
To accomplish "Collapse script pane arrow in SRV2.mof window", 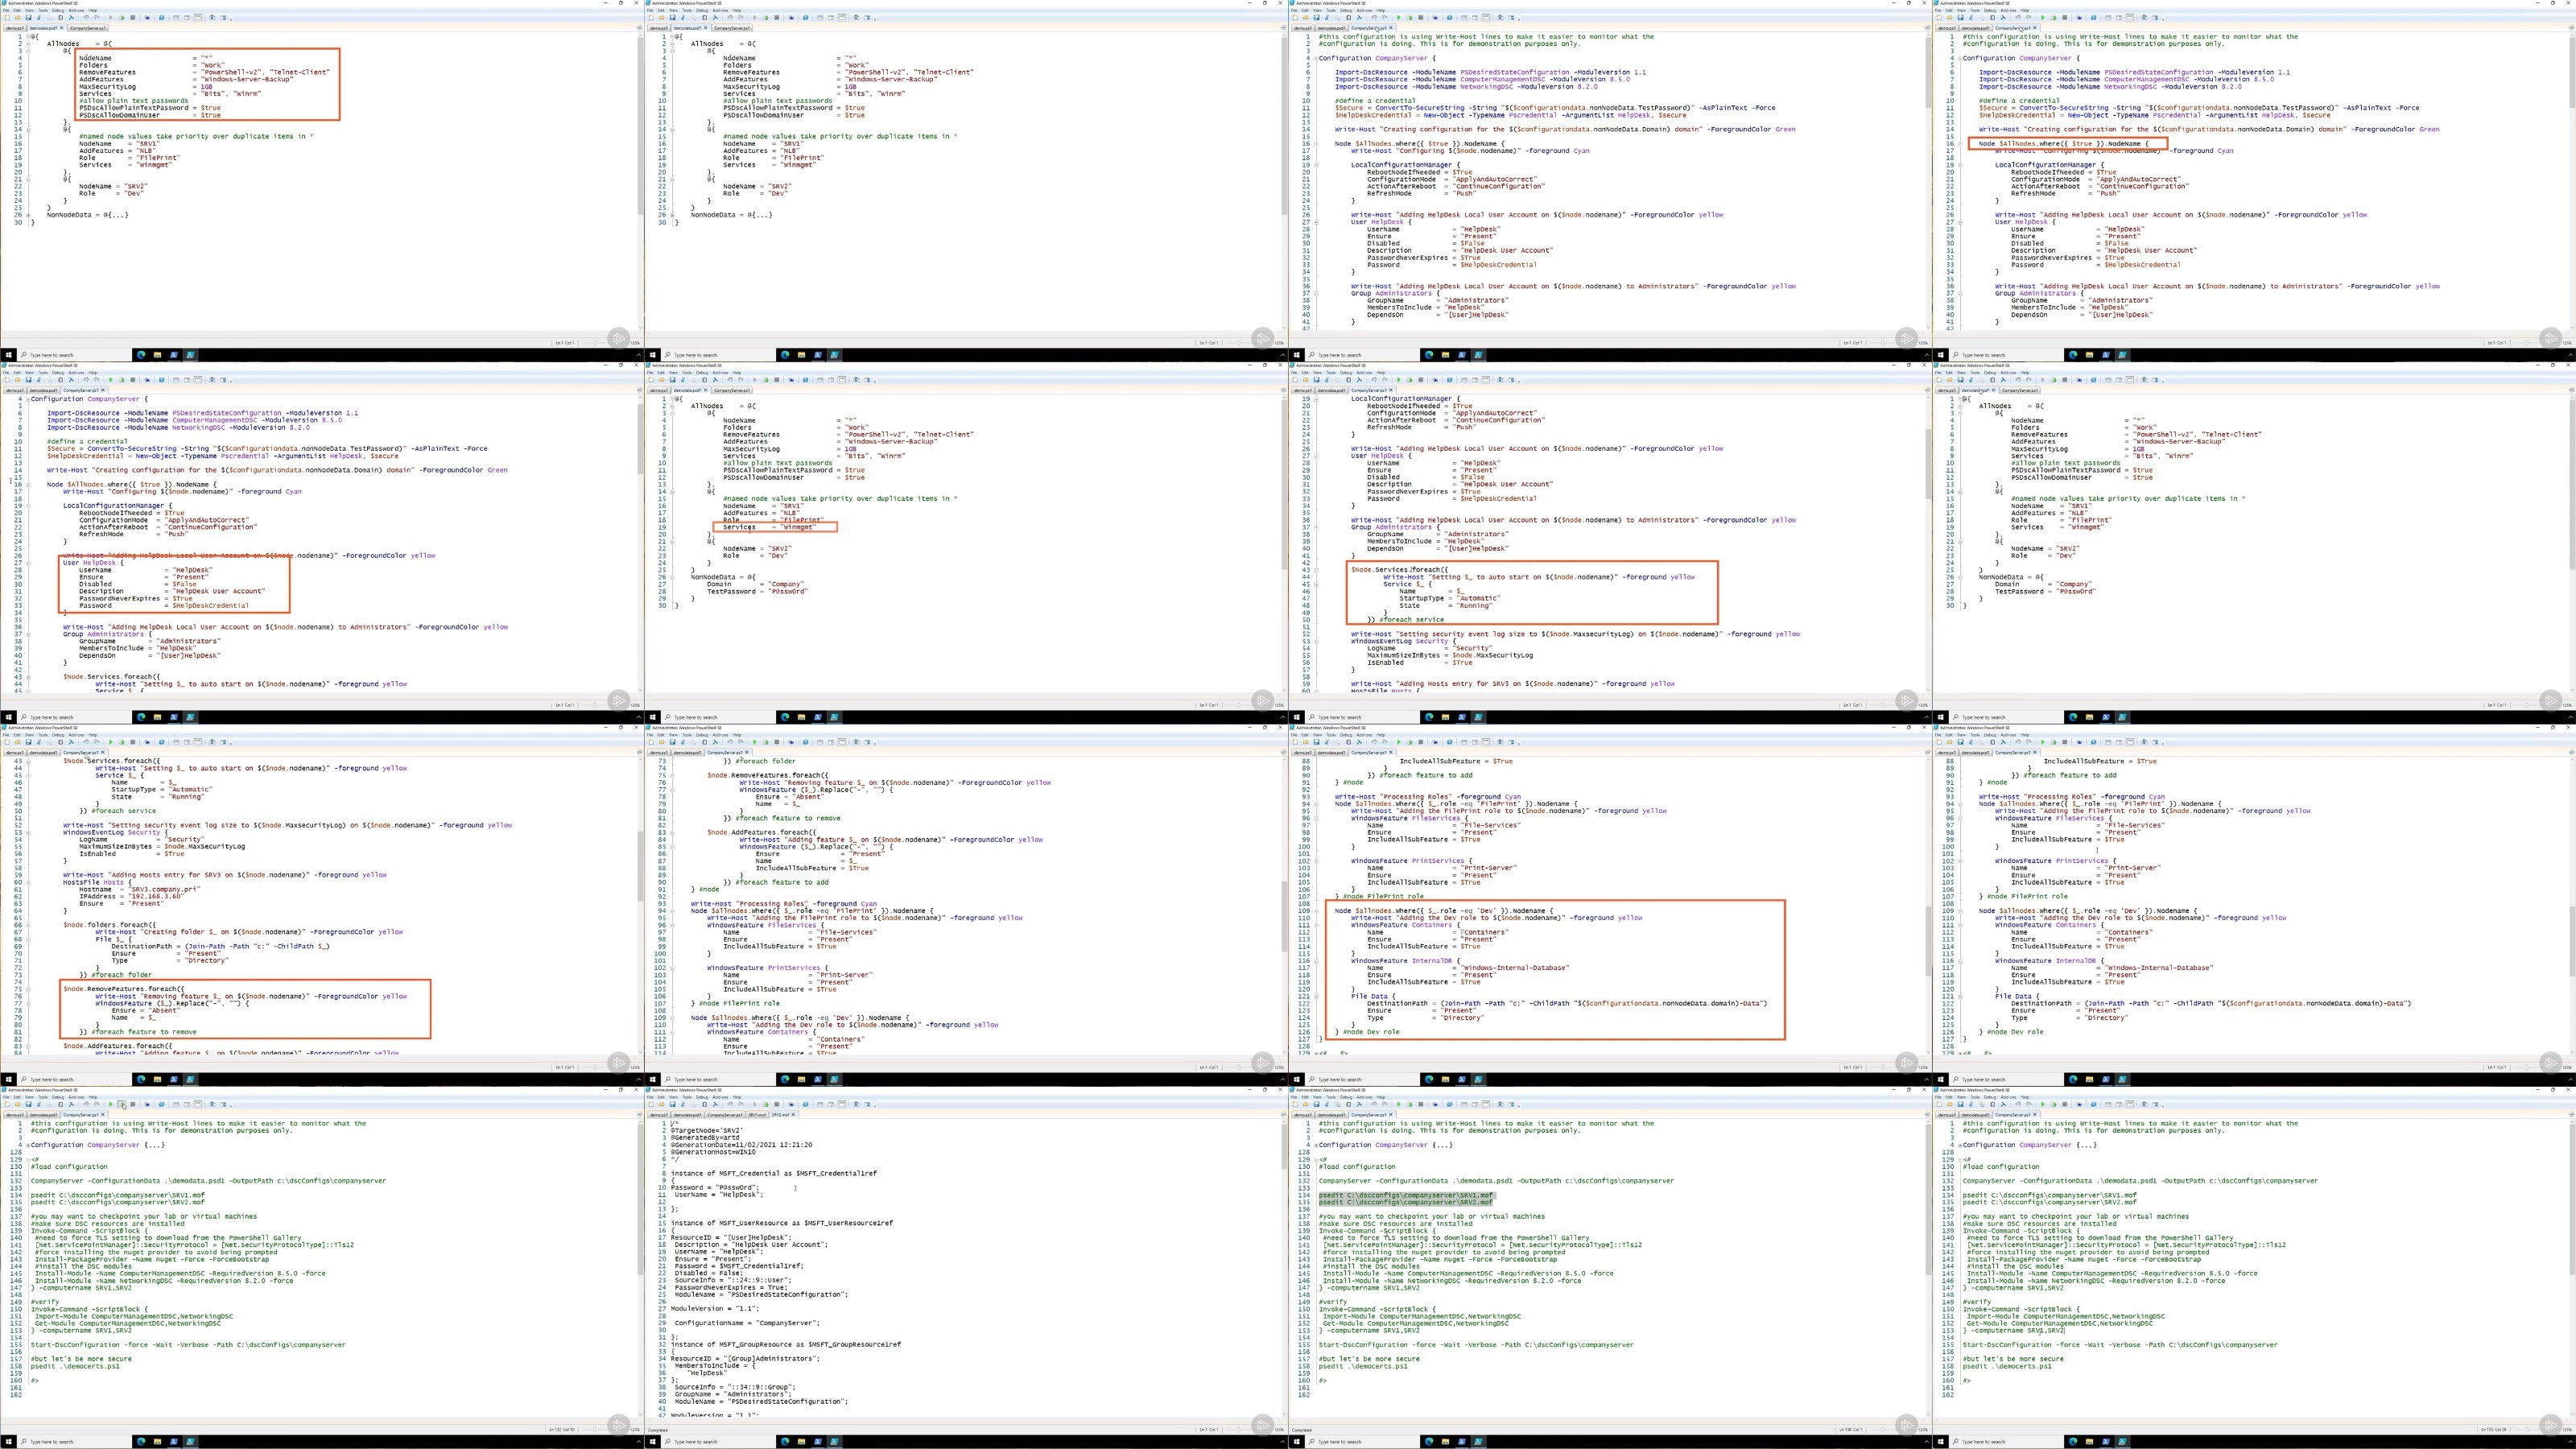I will coord(1283,1115).
